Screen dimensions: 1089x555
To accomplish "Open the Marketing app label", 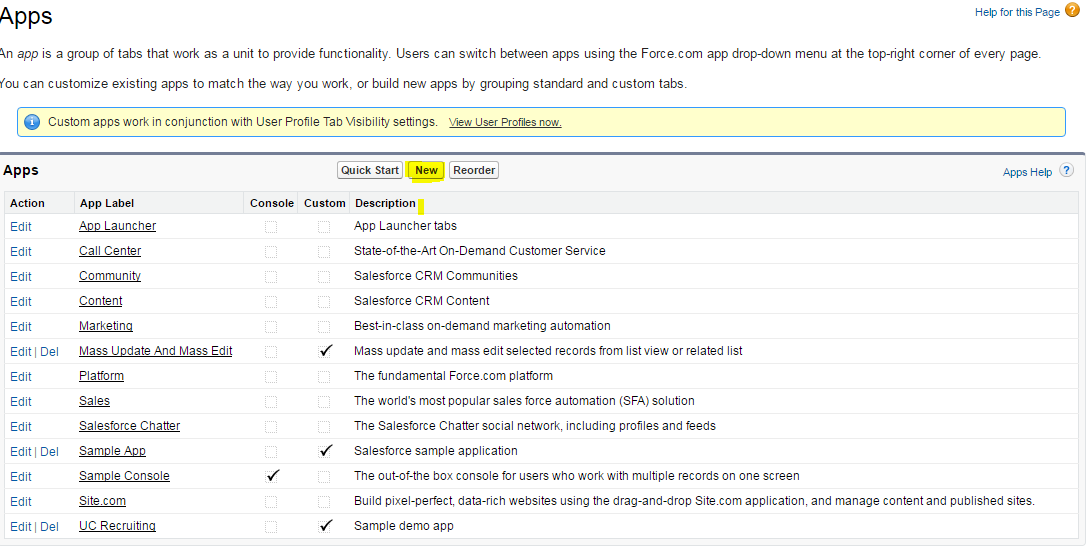I will pos(106,326).
